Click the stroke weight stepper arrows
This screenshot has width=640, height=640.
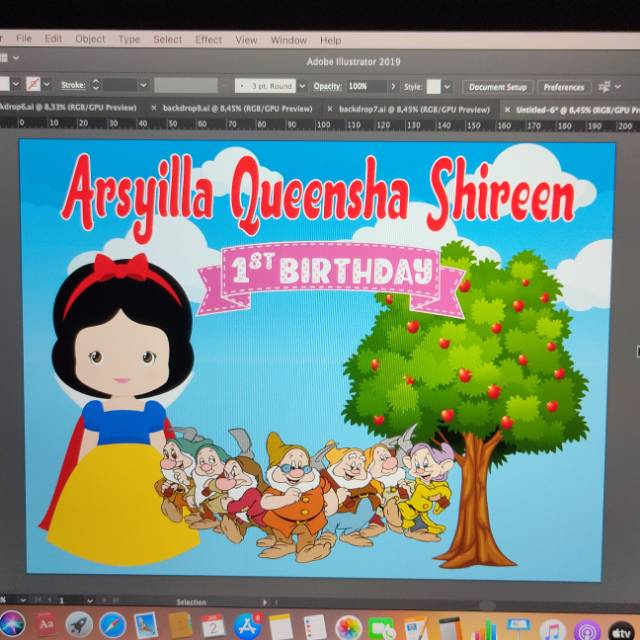[96, 84]
